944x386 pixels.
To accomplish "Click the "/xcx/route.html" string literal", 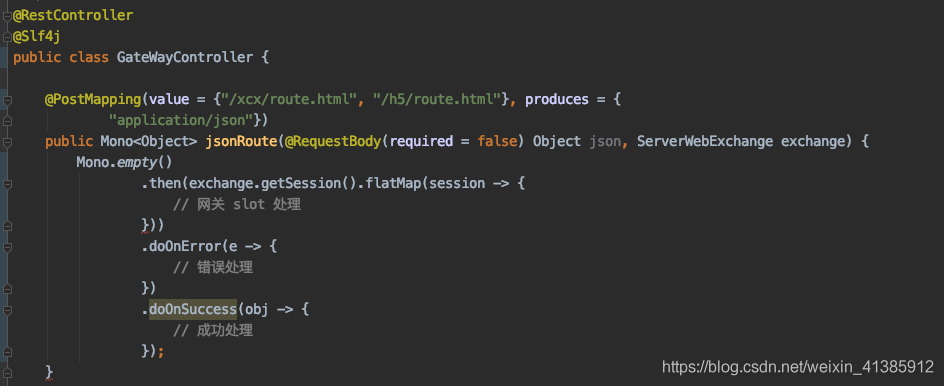I will coord(286,99).
